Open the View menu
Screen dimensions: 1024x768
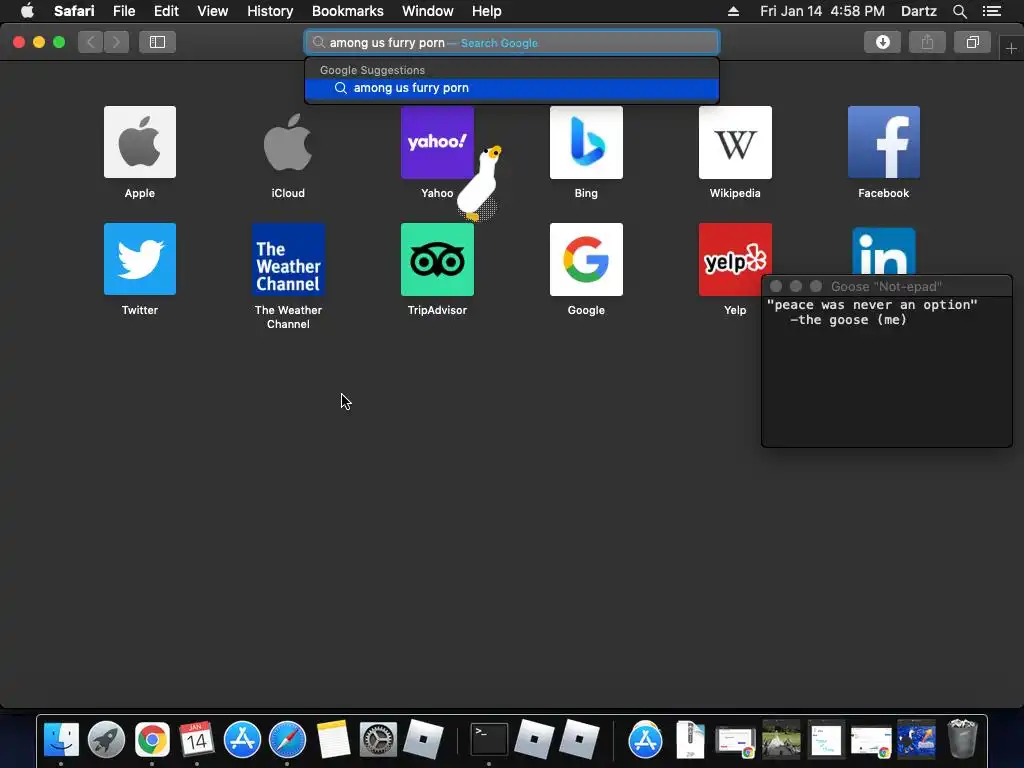tap(212, 11)
